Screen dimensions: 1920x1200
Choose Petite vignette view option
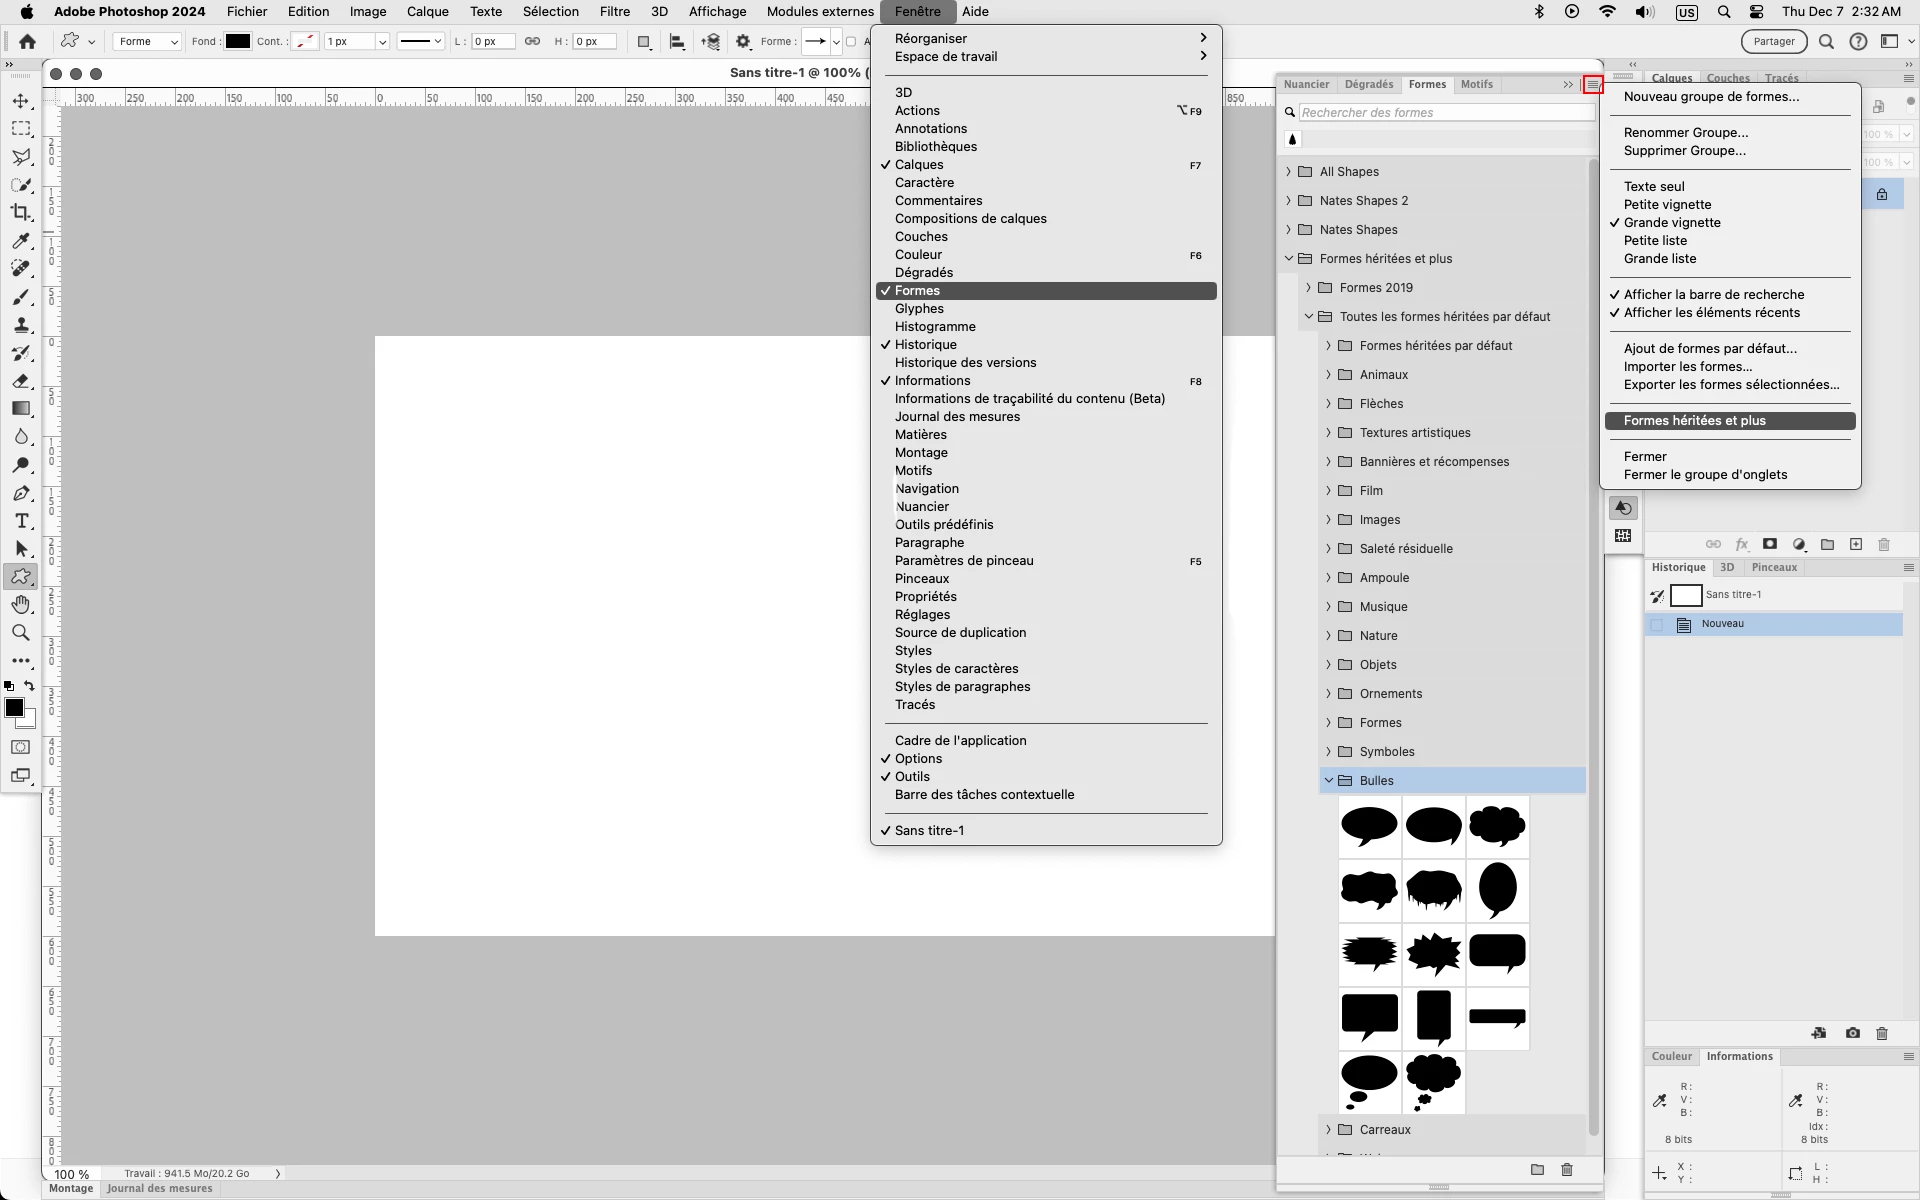click(x=1667, y=205)
